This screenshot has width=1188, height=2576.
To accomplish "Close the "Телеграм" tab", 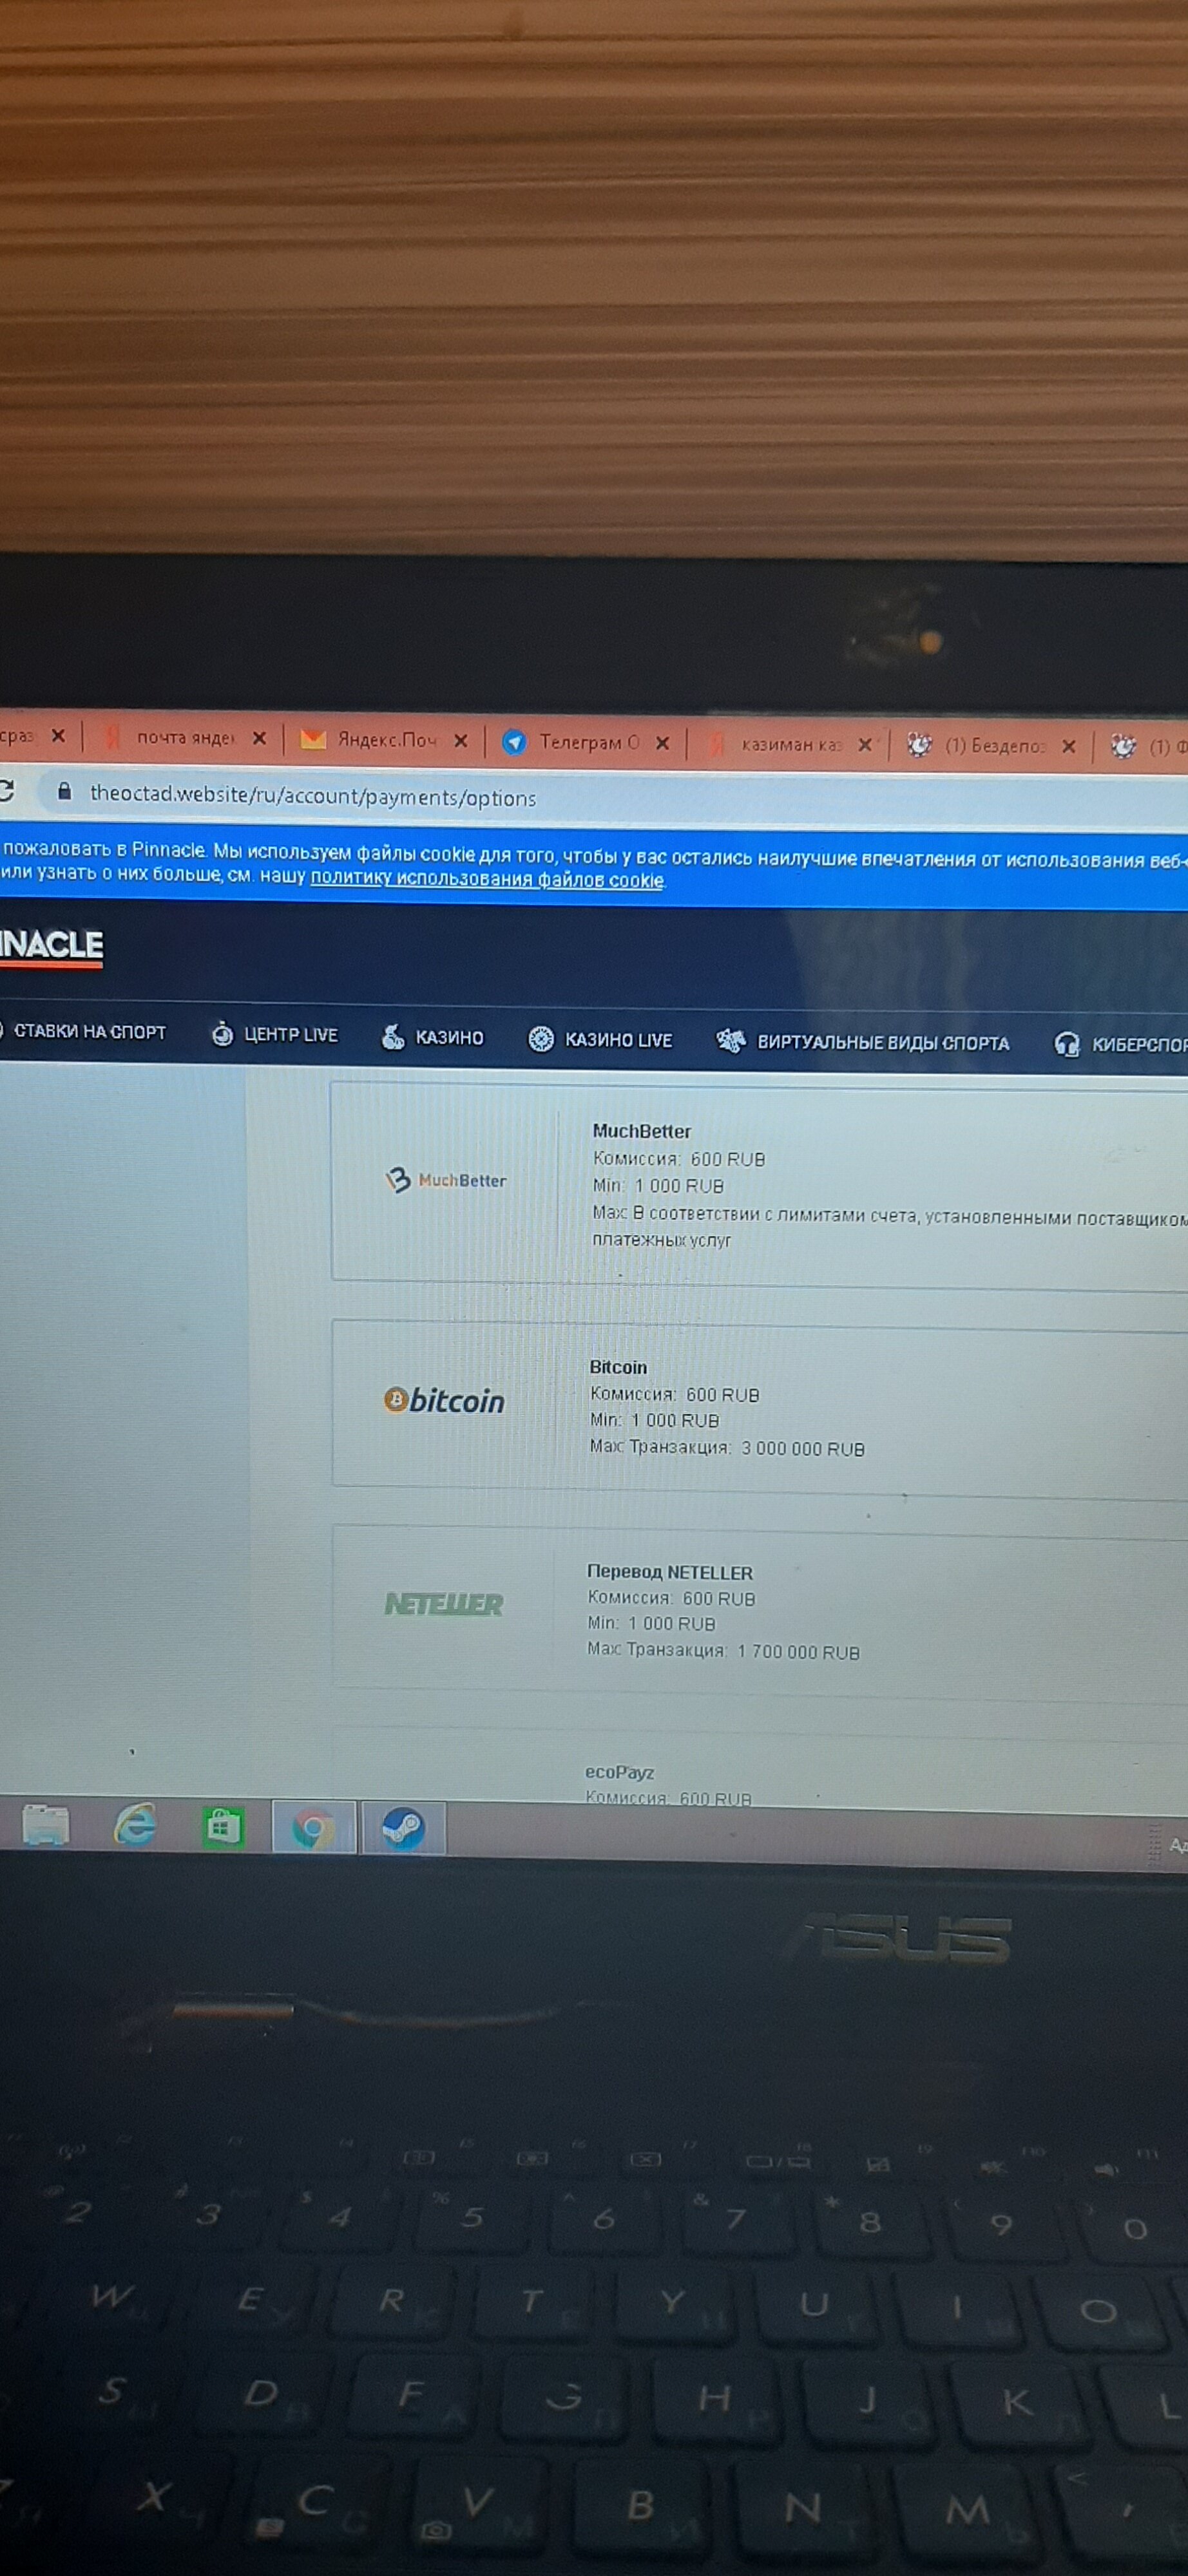I will click(662, 743).
